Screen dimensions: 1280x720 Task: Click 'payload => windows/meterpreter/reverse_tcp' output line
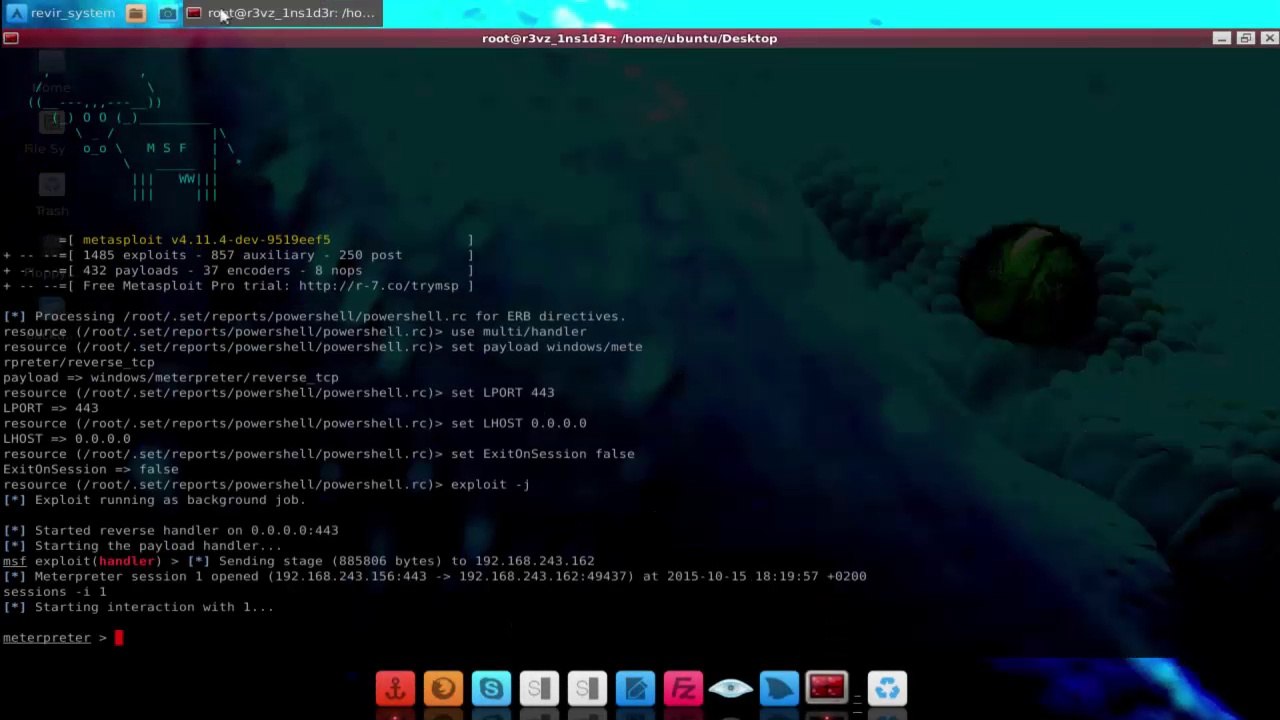point(171,378)
